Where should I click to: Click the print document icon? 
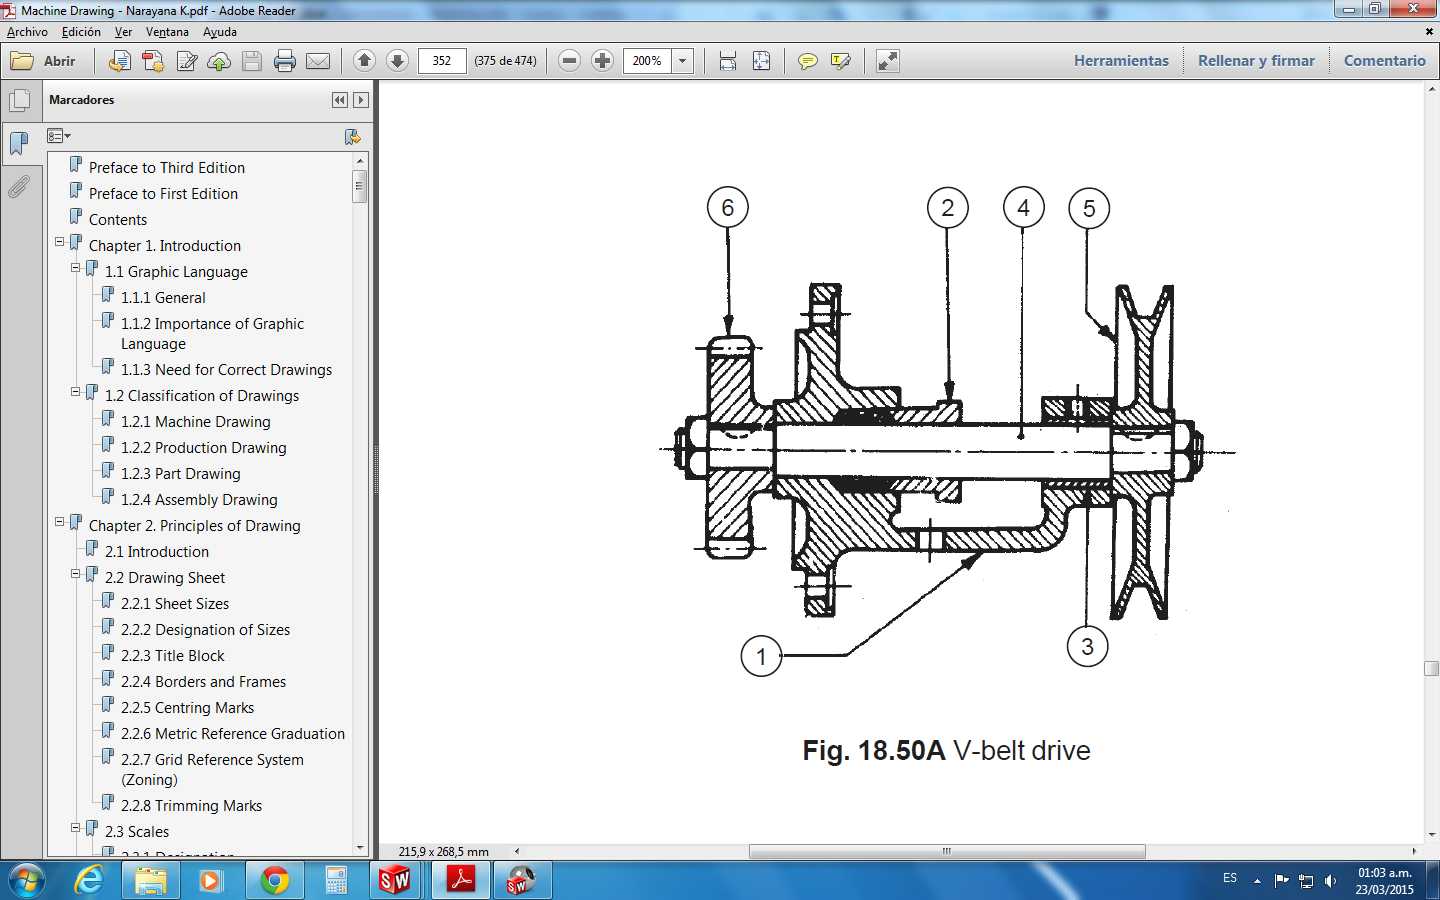(x=285, y=61)
